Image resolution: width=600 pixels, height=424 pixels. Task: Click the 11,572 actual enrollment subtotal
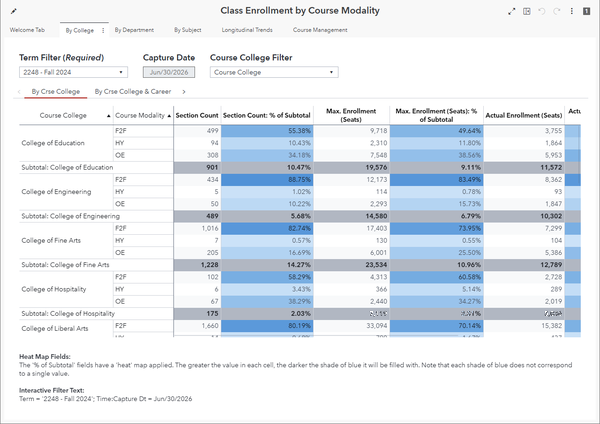coord(524,168)
